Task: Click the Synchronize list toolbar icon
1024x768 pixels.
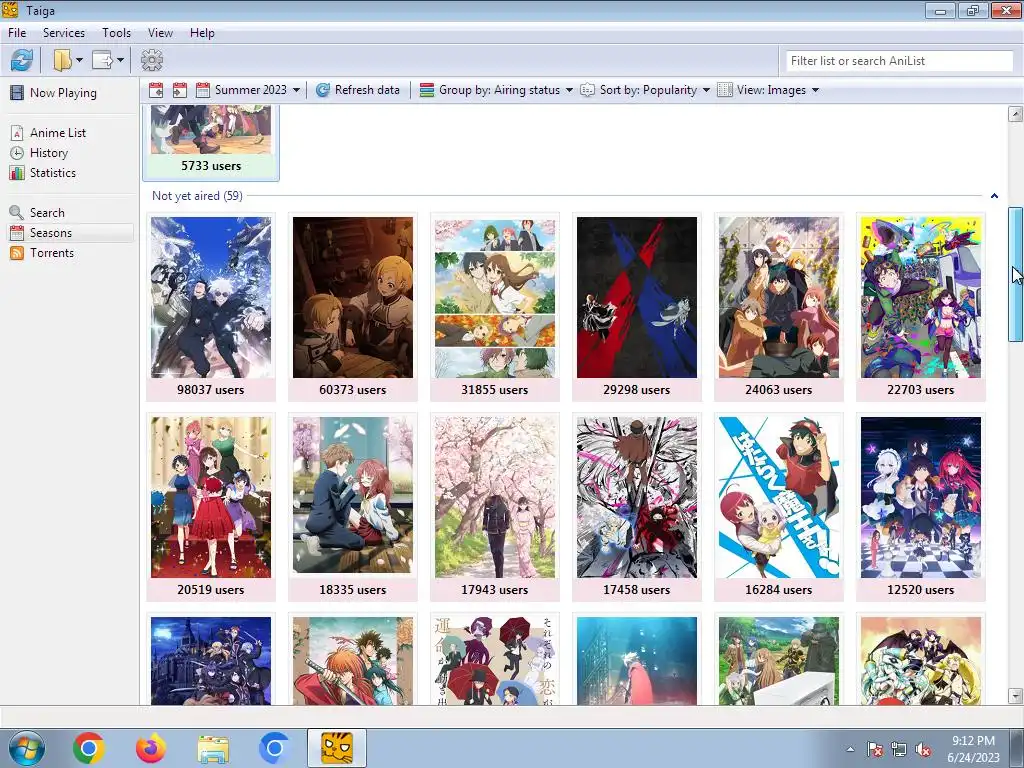Action: (x=22, y=61)
